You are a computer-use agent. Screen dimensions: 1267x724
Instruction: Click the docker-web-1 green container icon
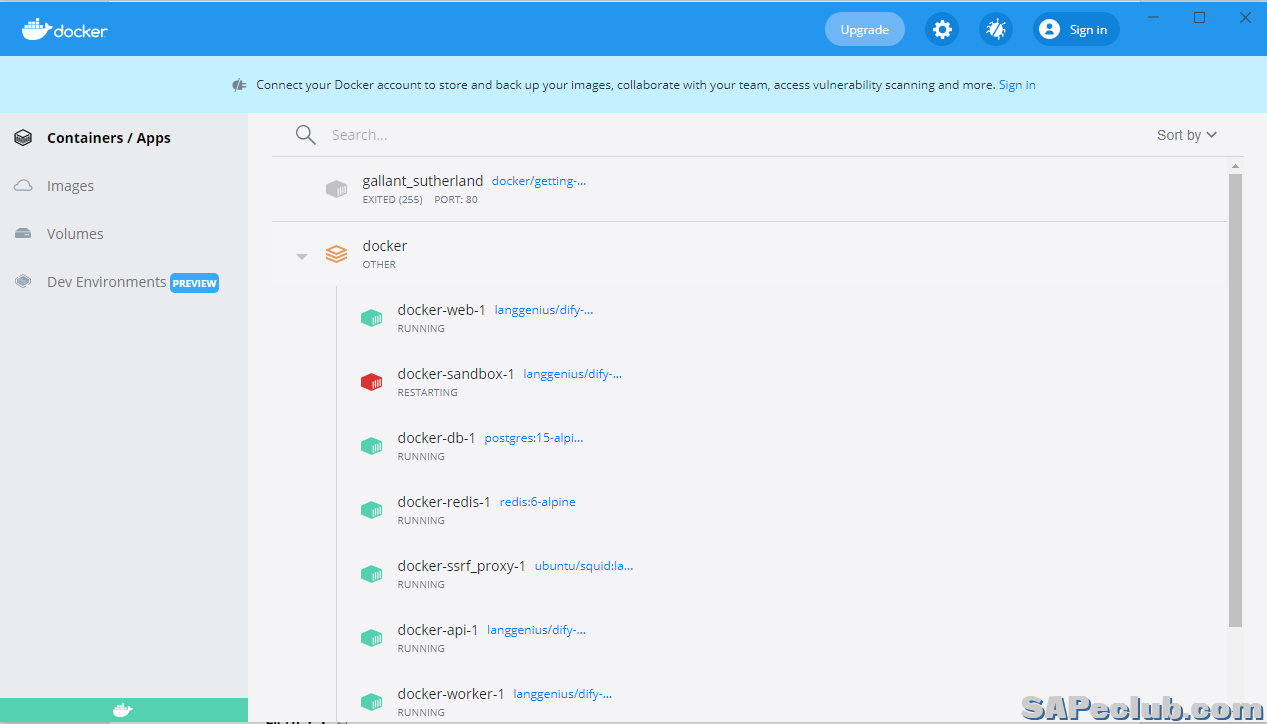(371, 318)
